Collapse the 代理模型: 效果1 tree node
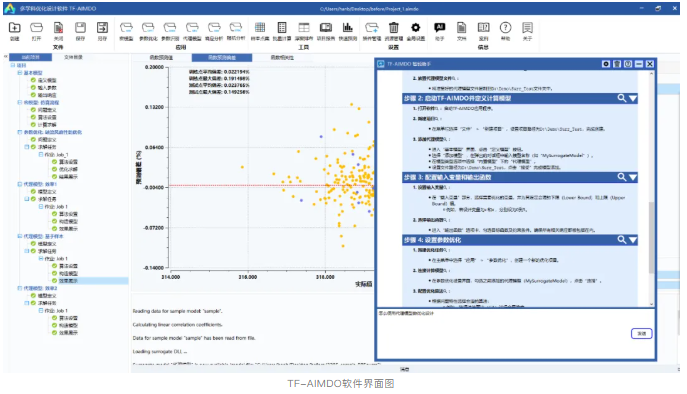687x394 pixels. (x=20, y=184)
